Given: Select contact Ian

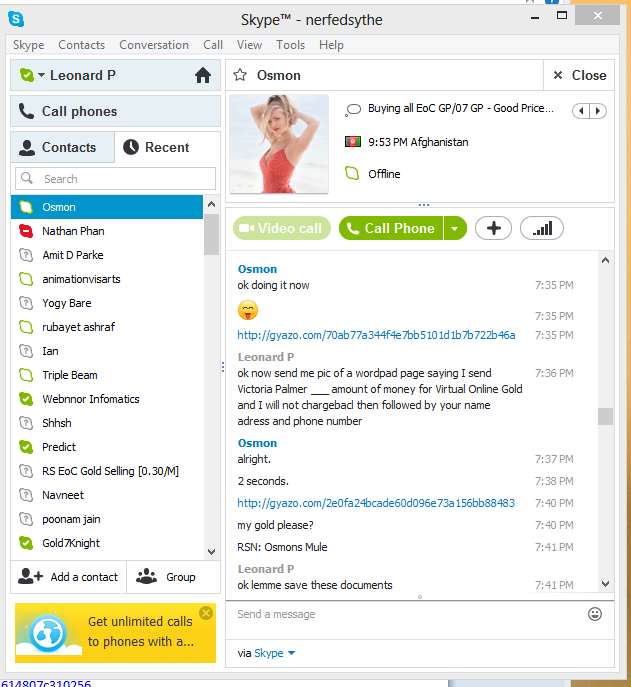Looking at the screenshot, I should click(x=107, y=351).
